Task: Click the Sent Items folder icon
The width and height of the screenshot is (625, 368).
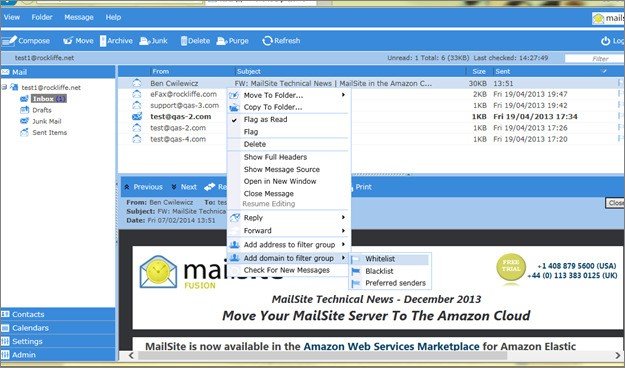Action: pyautogui.click(x=24, y=132)
